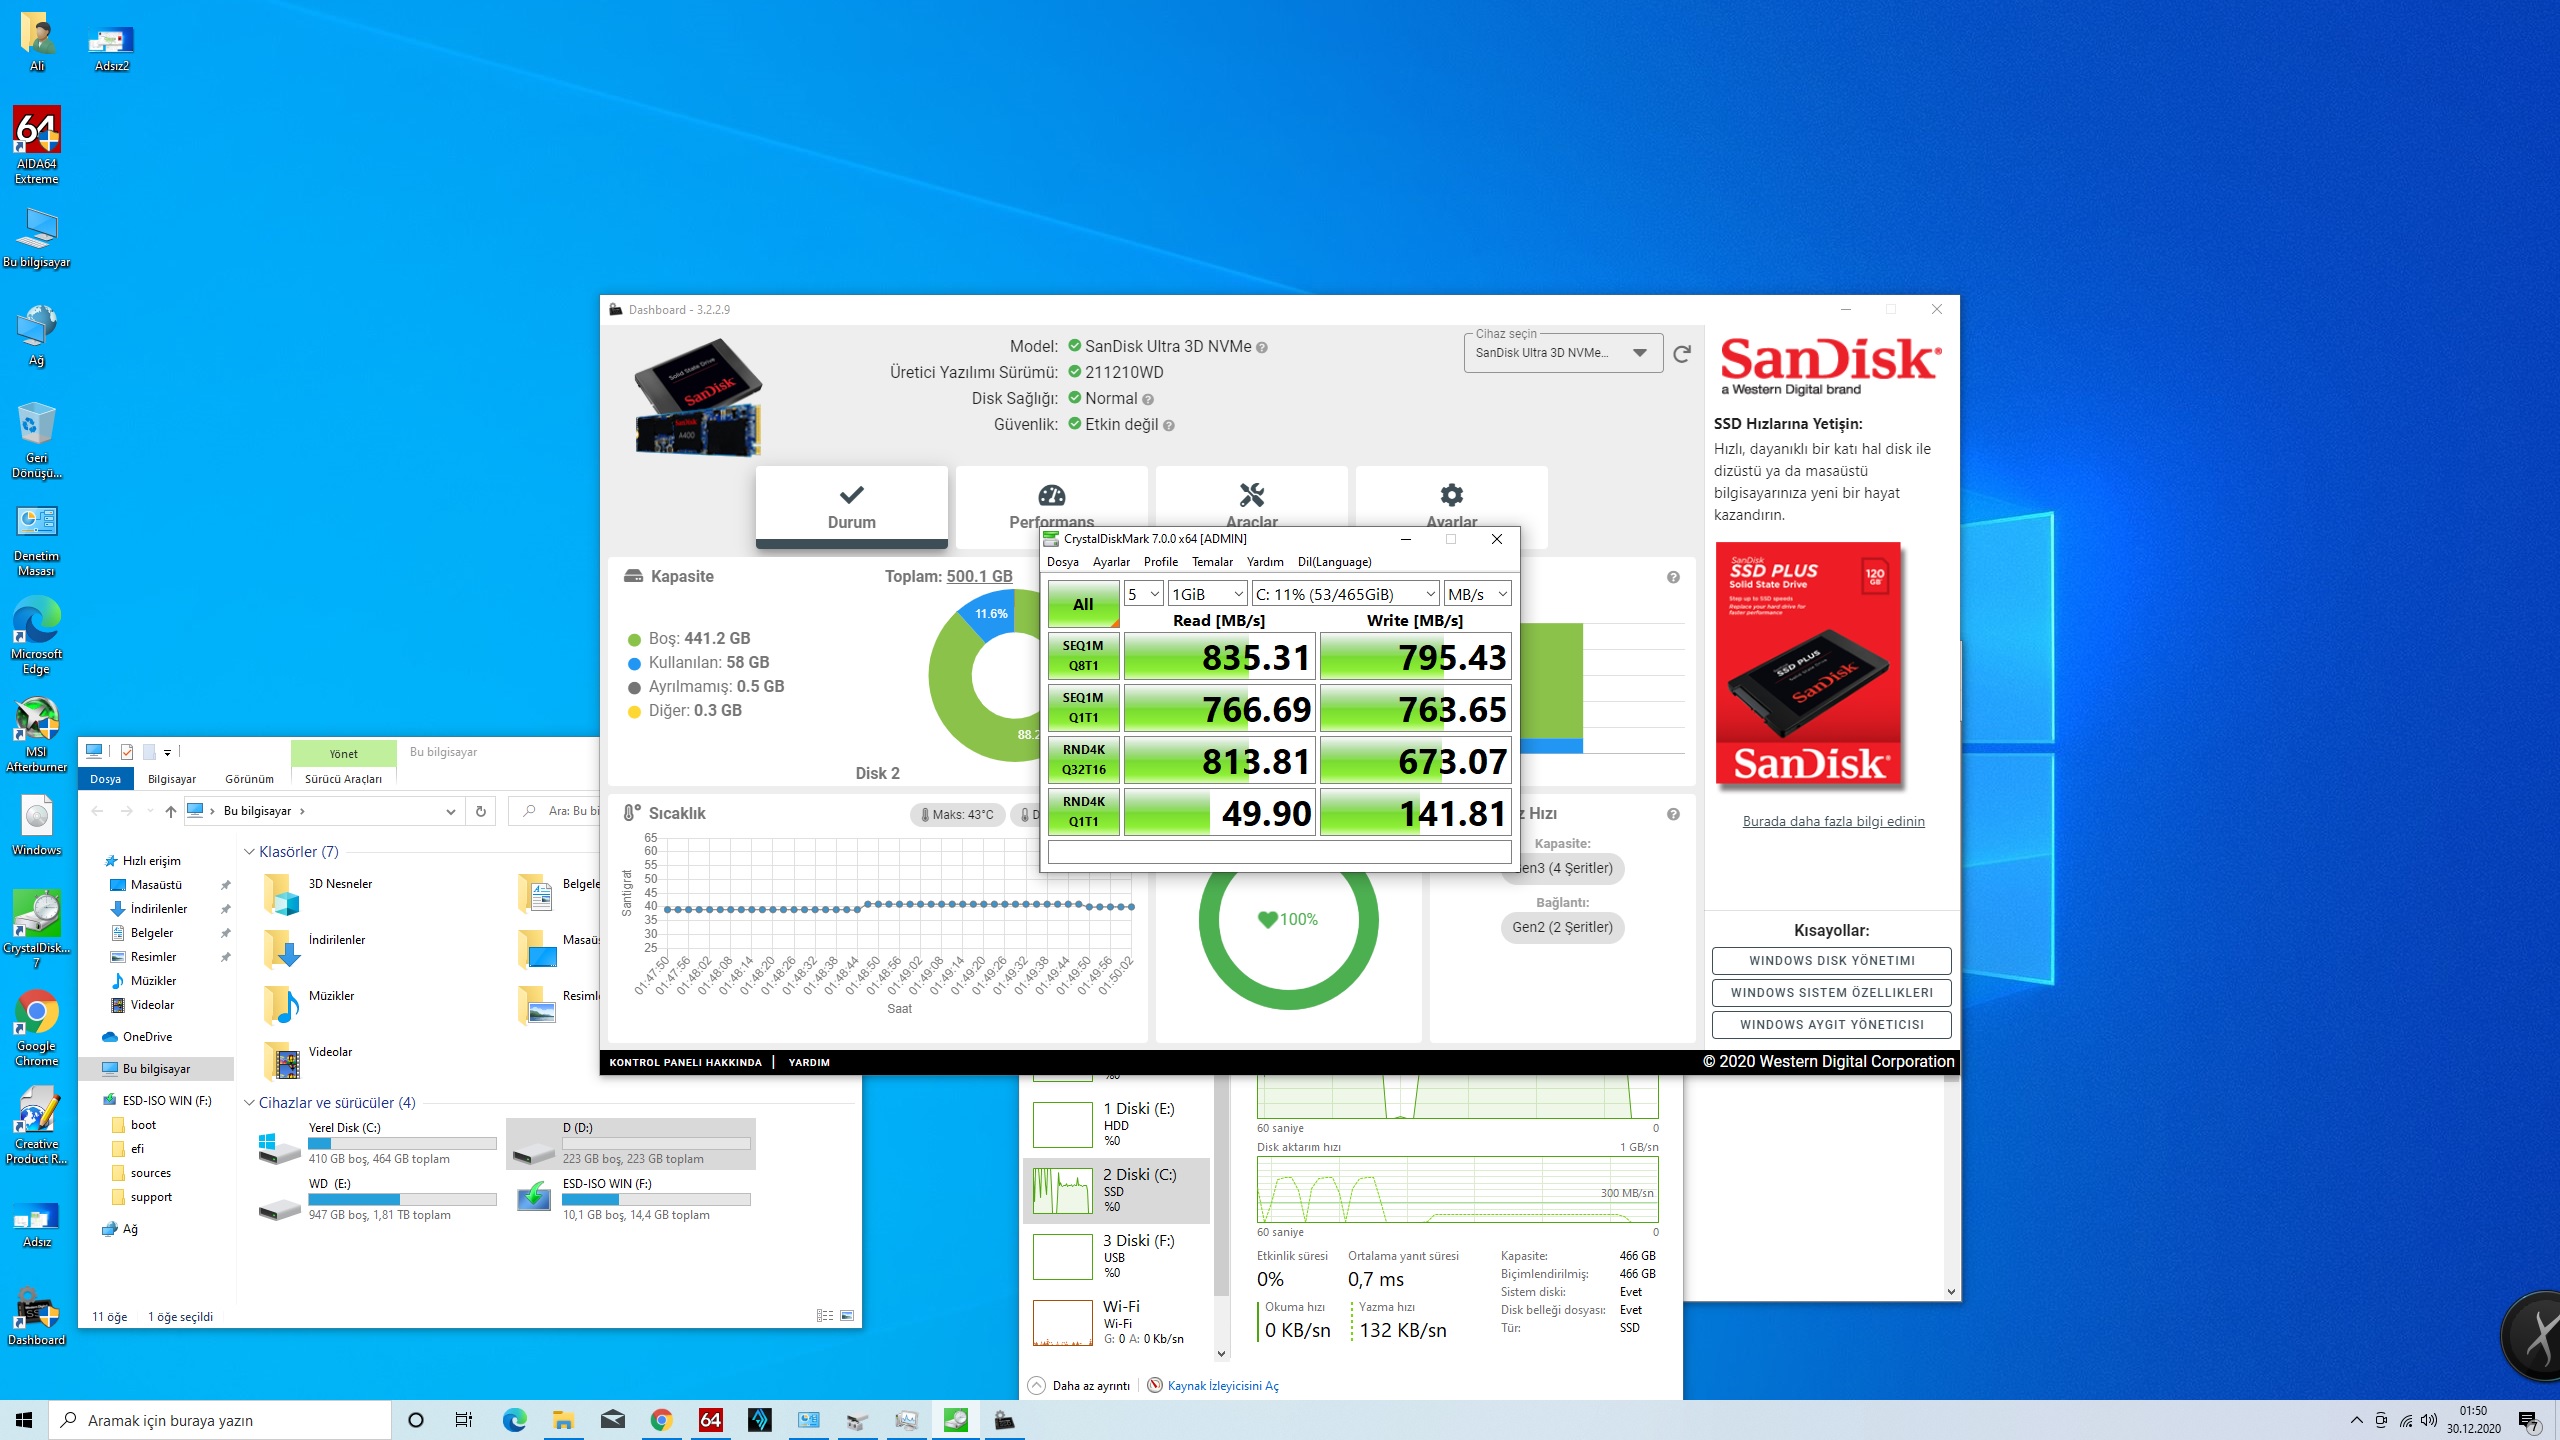Open test size dropdown showing 1GiB

click(1207, 594)
